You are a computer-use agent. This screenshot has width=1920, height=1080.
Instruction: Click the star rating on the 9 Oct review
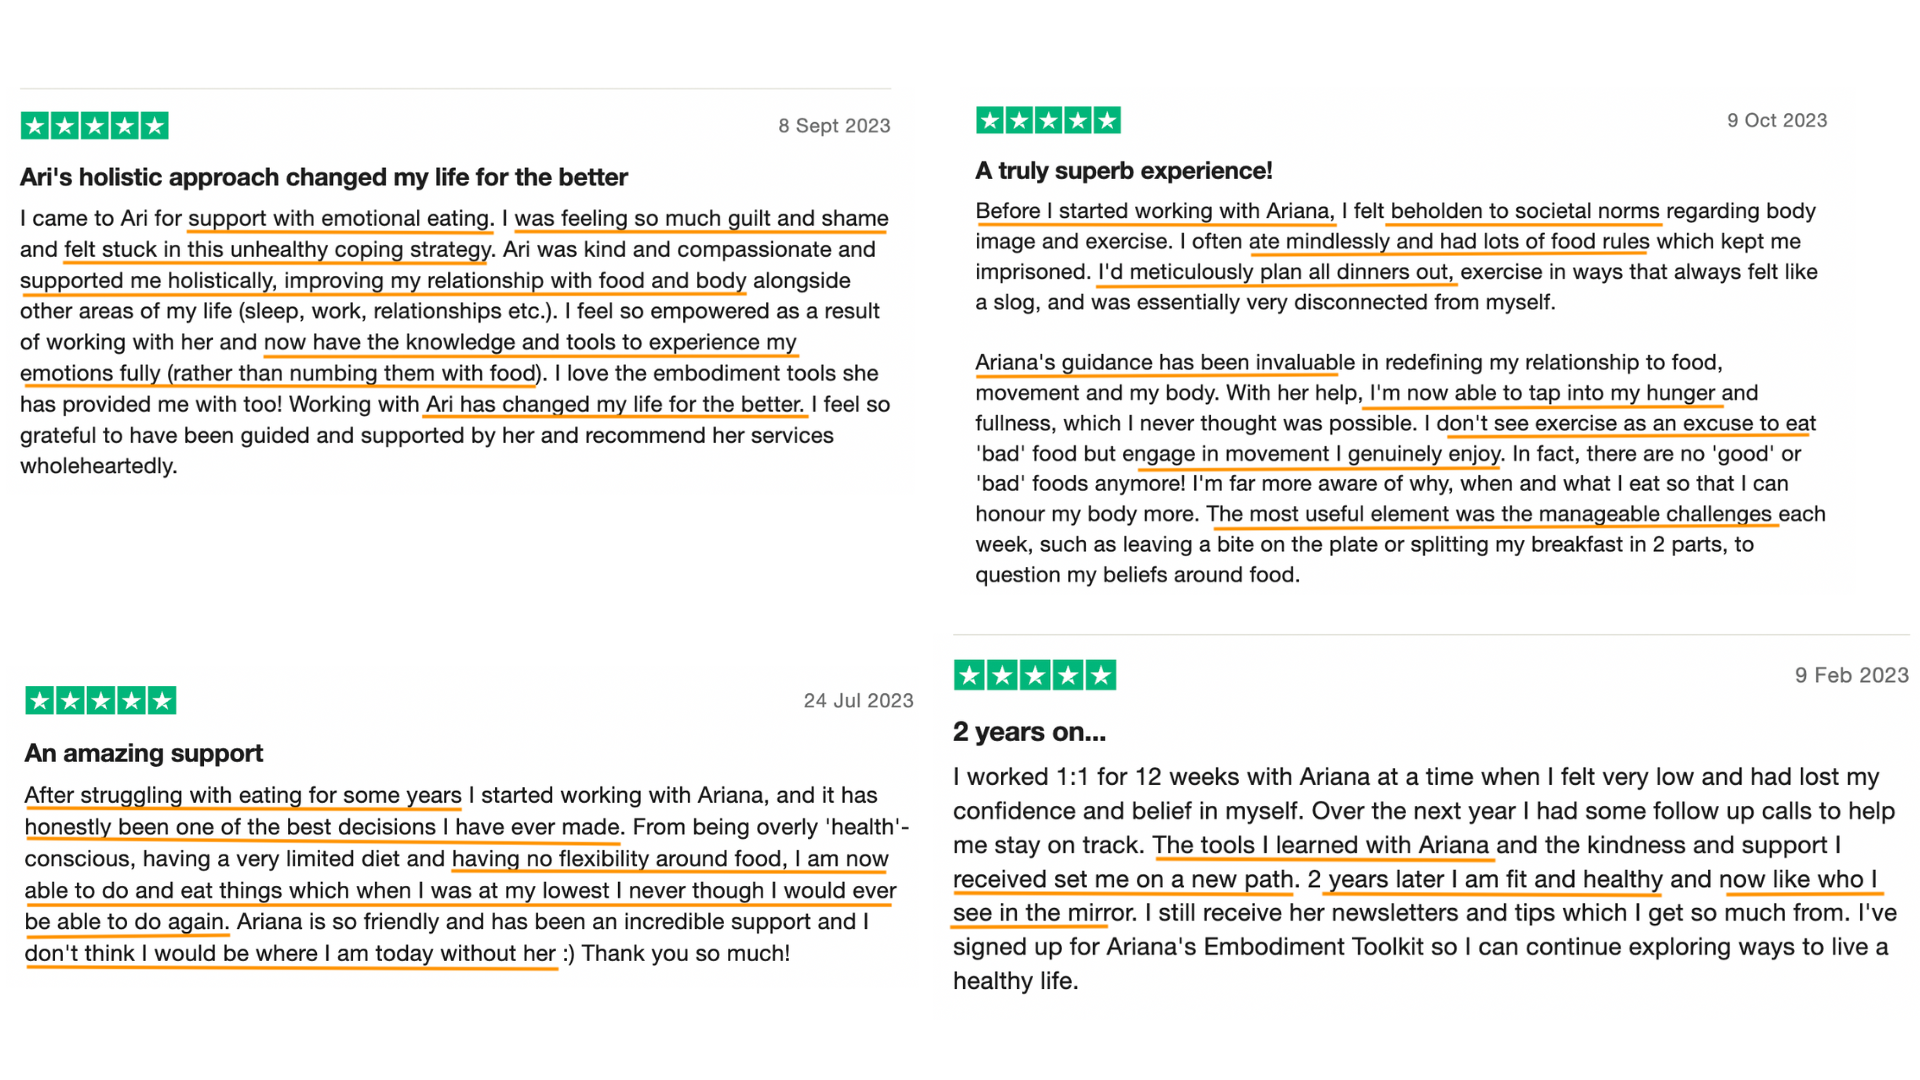tap(1048, 121)
